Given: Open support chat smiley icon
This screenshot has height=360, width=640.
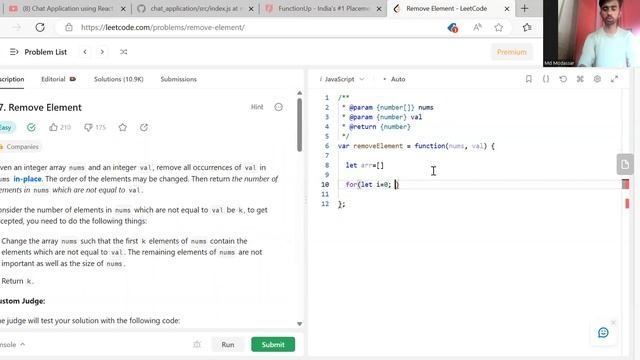Looking at the screenshot, I should pos(603,333).
